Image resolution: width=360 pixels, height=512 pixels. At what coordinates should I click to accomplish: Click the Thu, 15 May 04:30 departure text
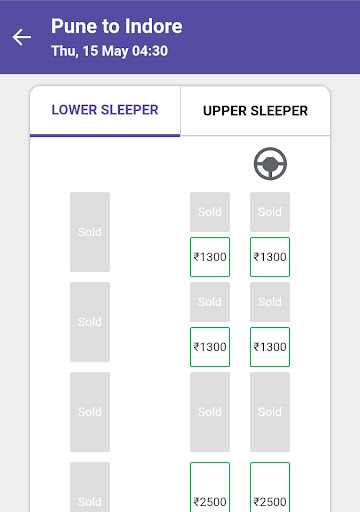coord(110,51)
